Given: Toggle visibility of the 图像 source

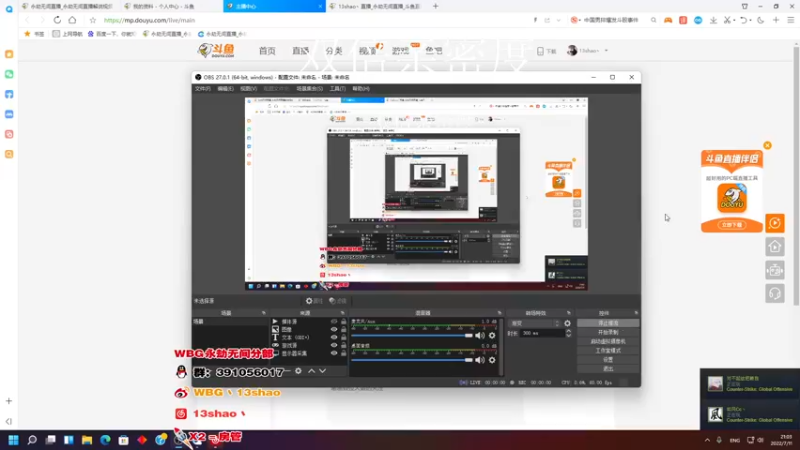Looking at the screenshot, I should 334,330.
